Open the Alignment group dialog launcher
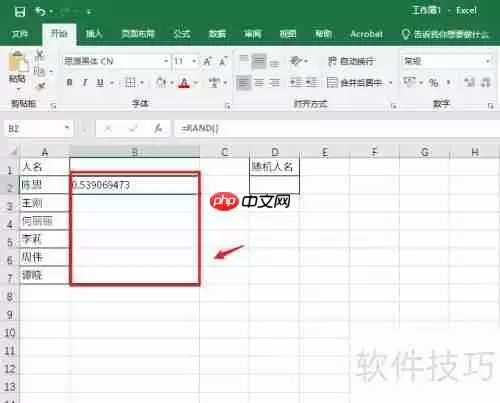 (x=394, y=106)
